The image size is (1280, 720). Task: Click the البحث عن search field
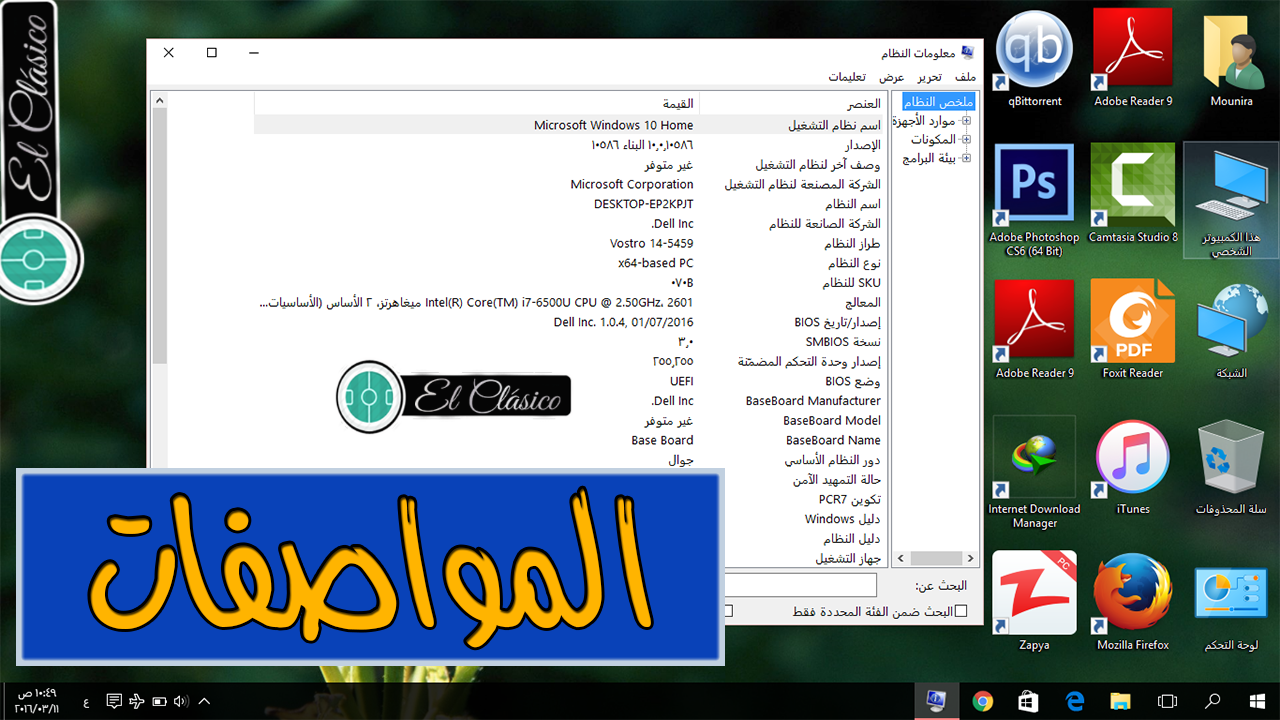click(x=799, y=585)
